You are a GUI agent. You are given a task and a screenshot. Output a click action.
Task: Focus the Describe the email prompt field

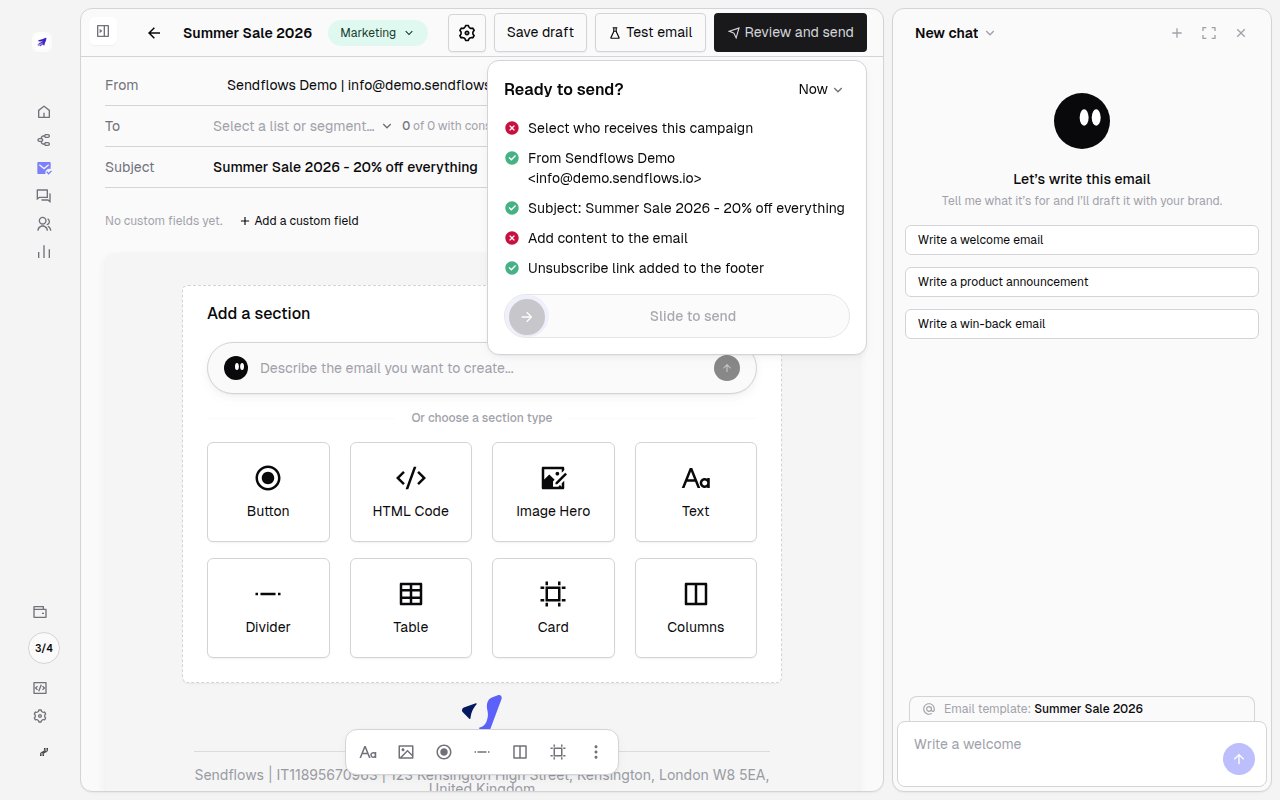484,368
